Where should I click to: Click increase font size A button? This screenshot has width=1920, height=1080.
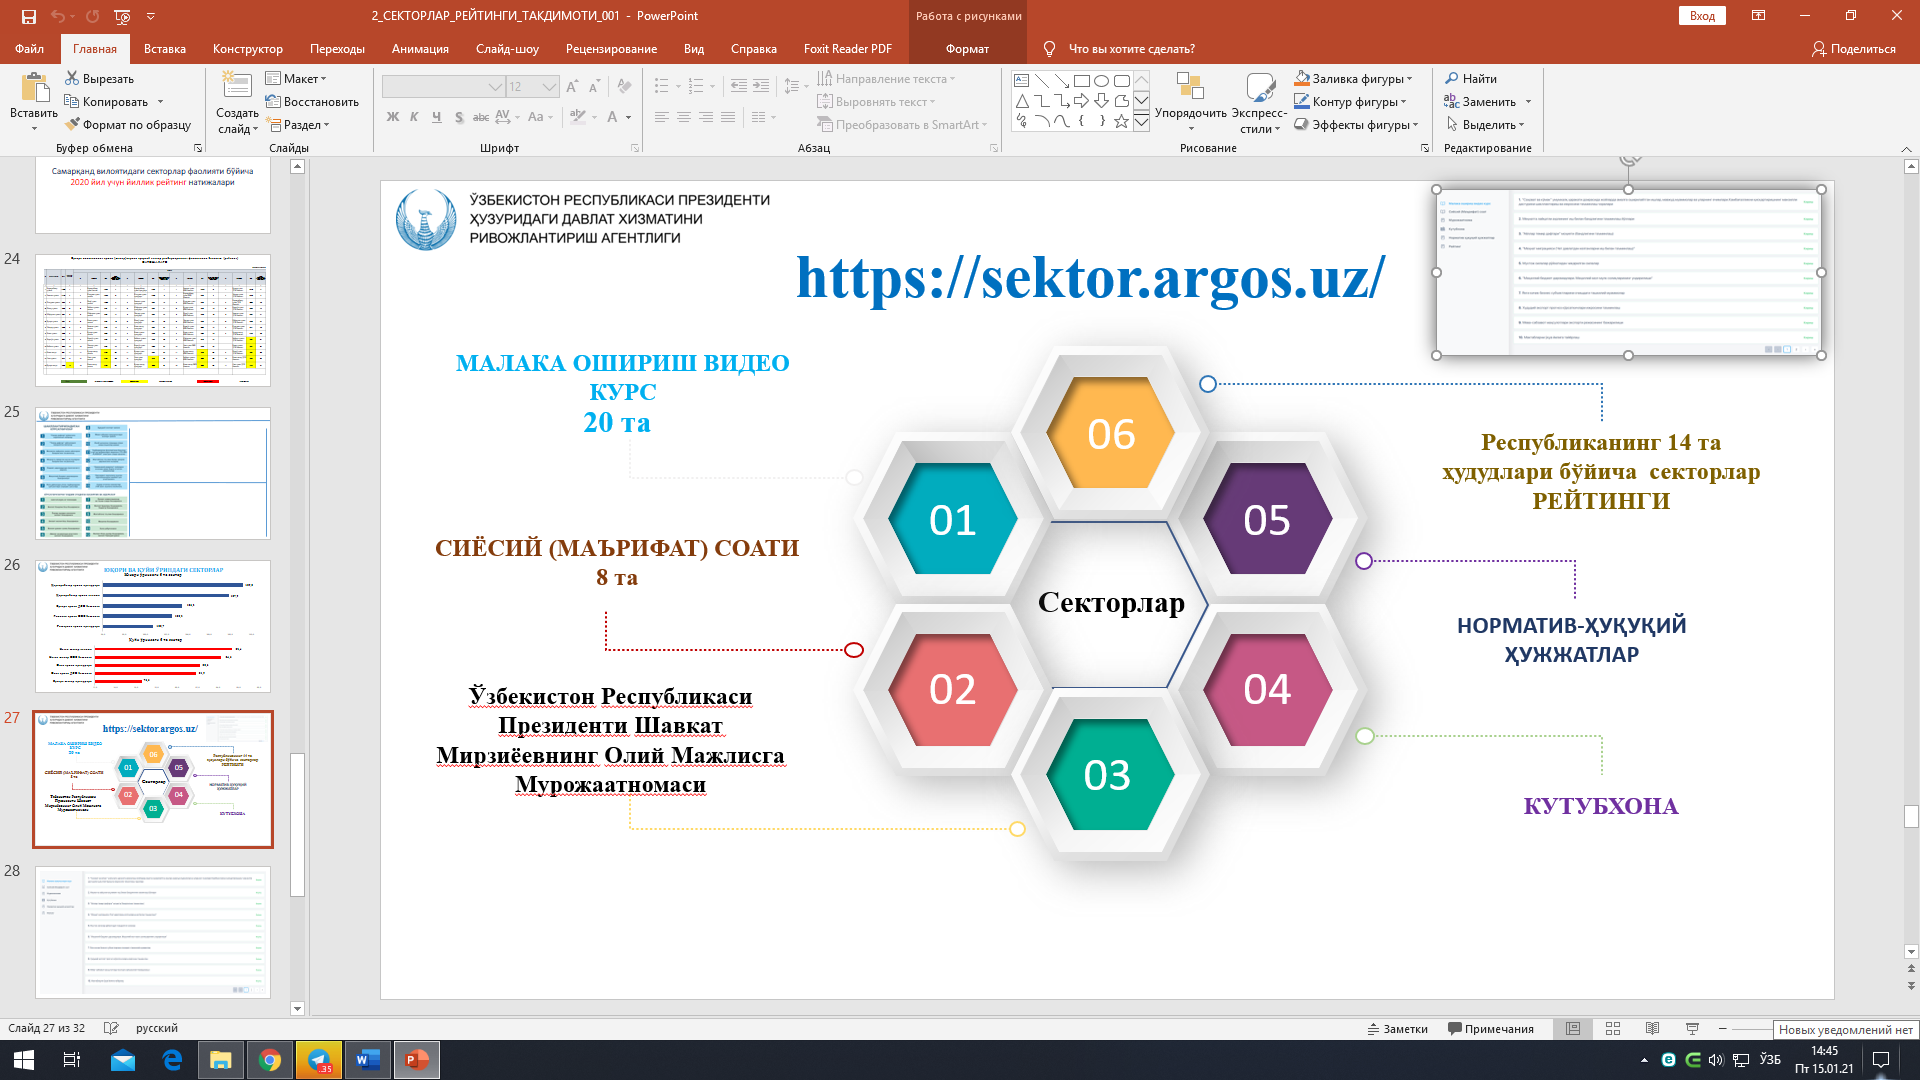572,87
